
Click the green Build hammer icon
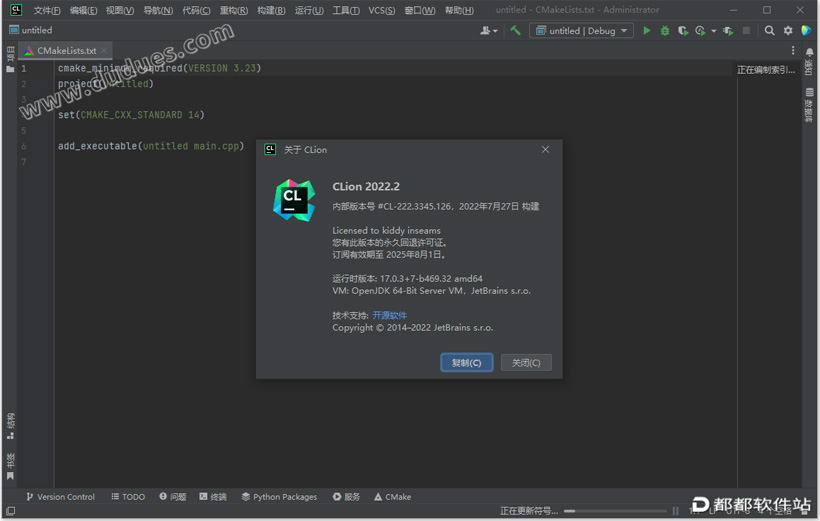click(x=515, y=30)
